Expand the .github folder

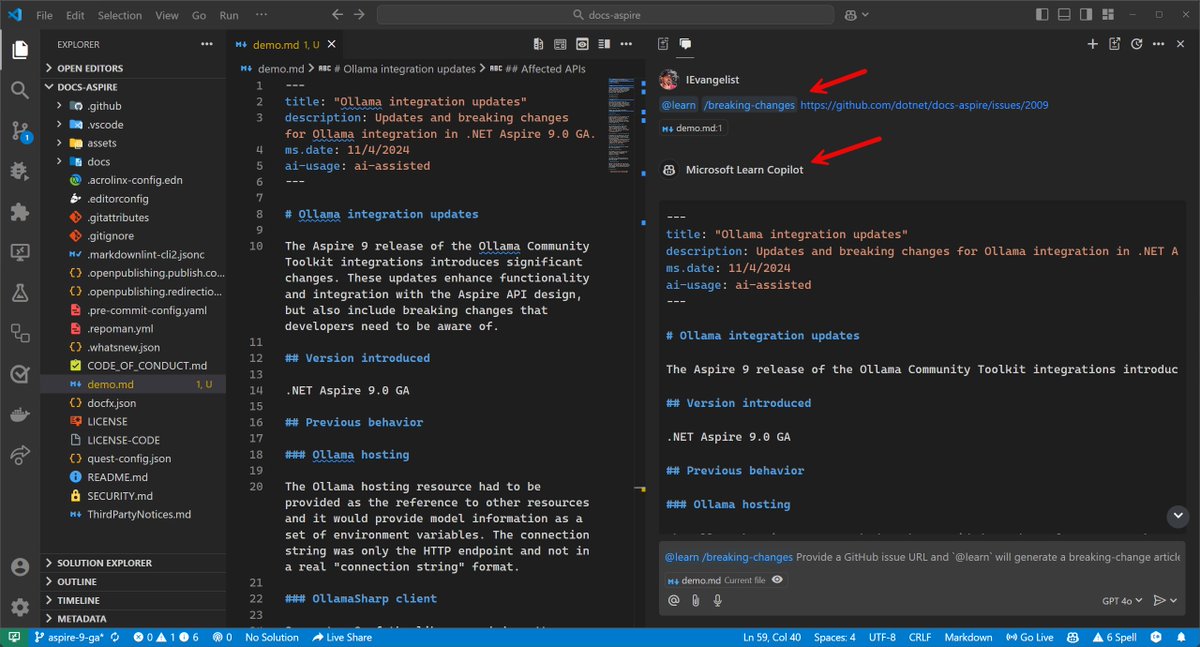click(x=133, y=106)
